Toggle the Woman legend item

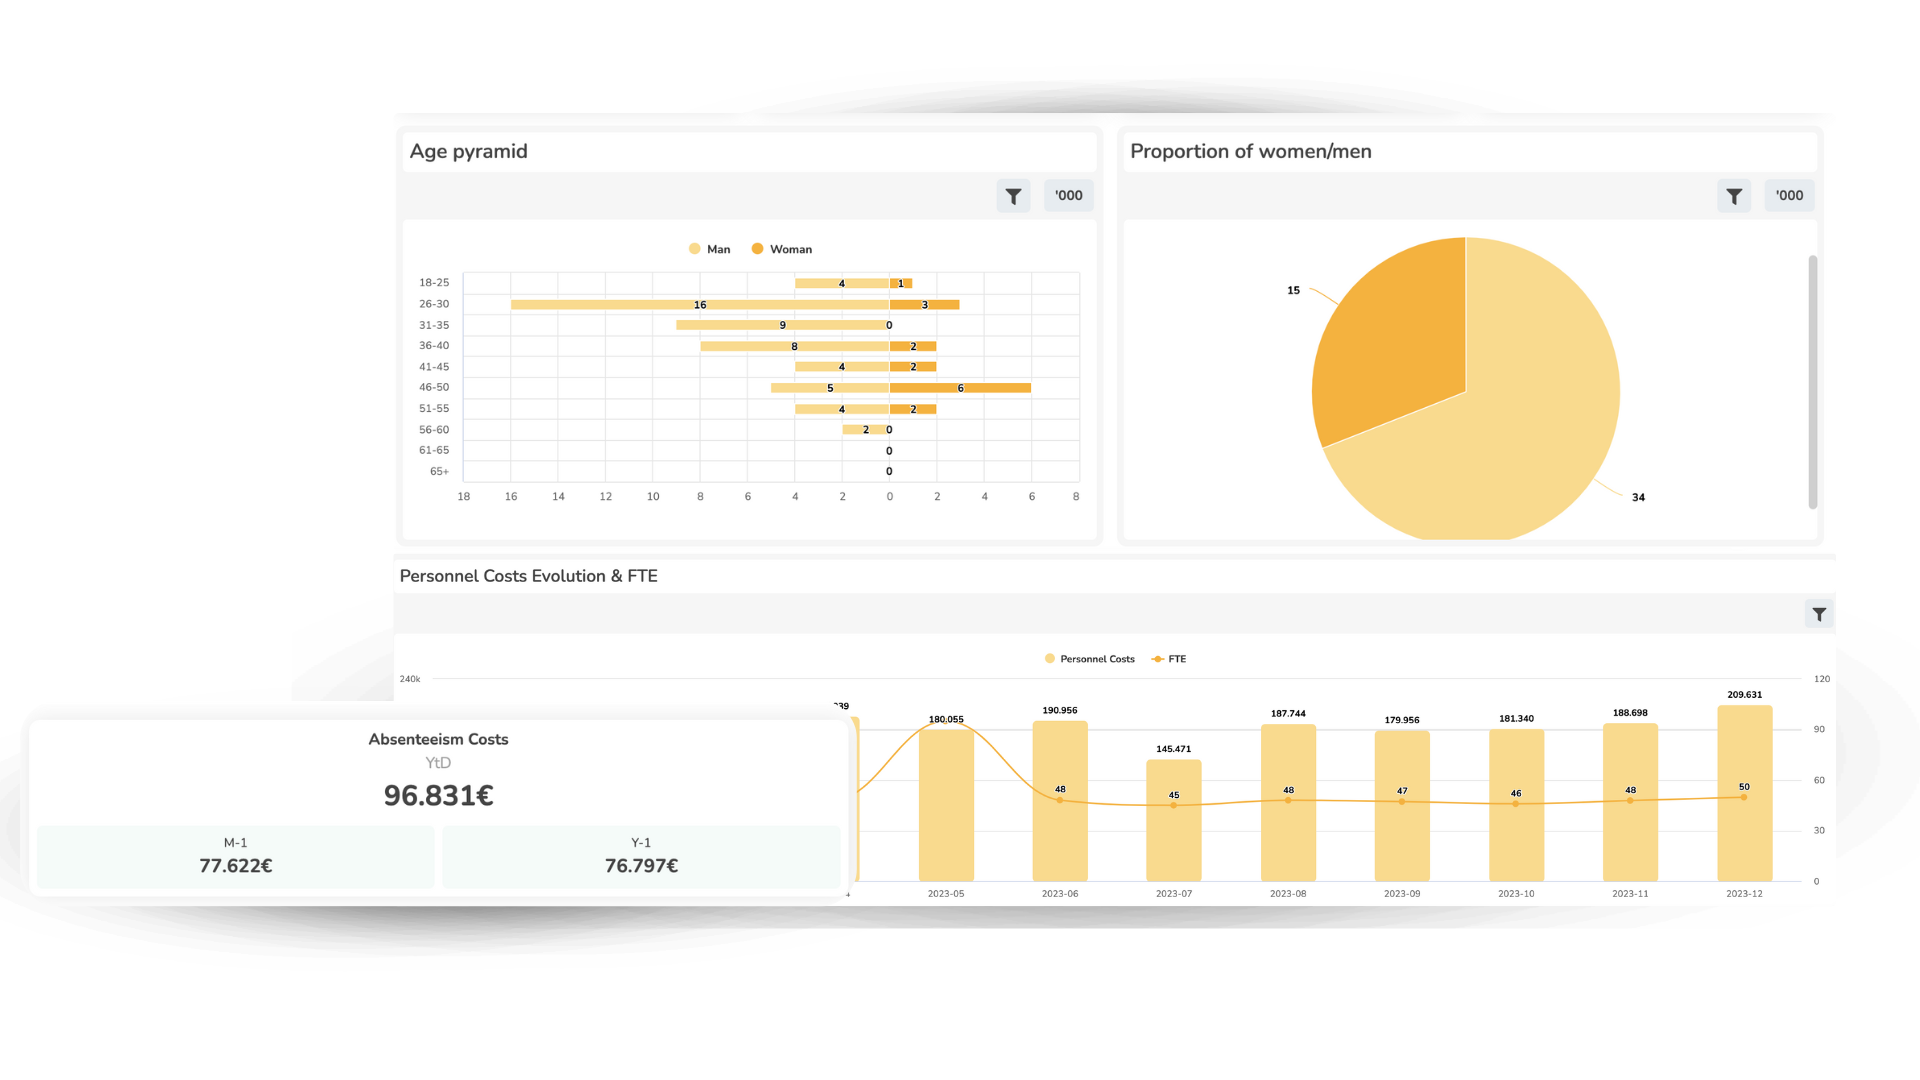pos(782,249)
